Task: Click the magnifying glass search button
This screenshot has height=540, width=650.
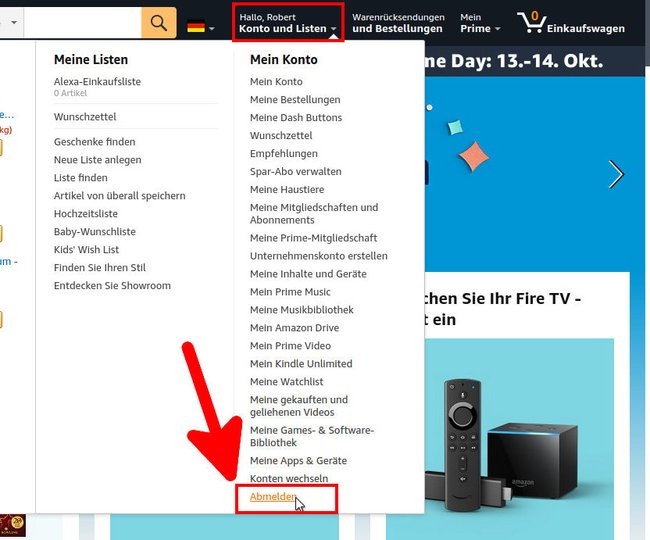Action: point(159,23)
